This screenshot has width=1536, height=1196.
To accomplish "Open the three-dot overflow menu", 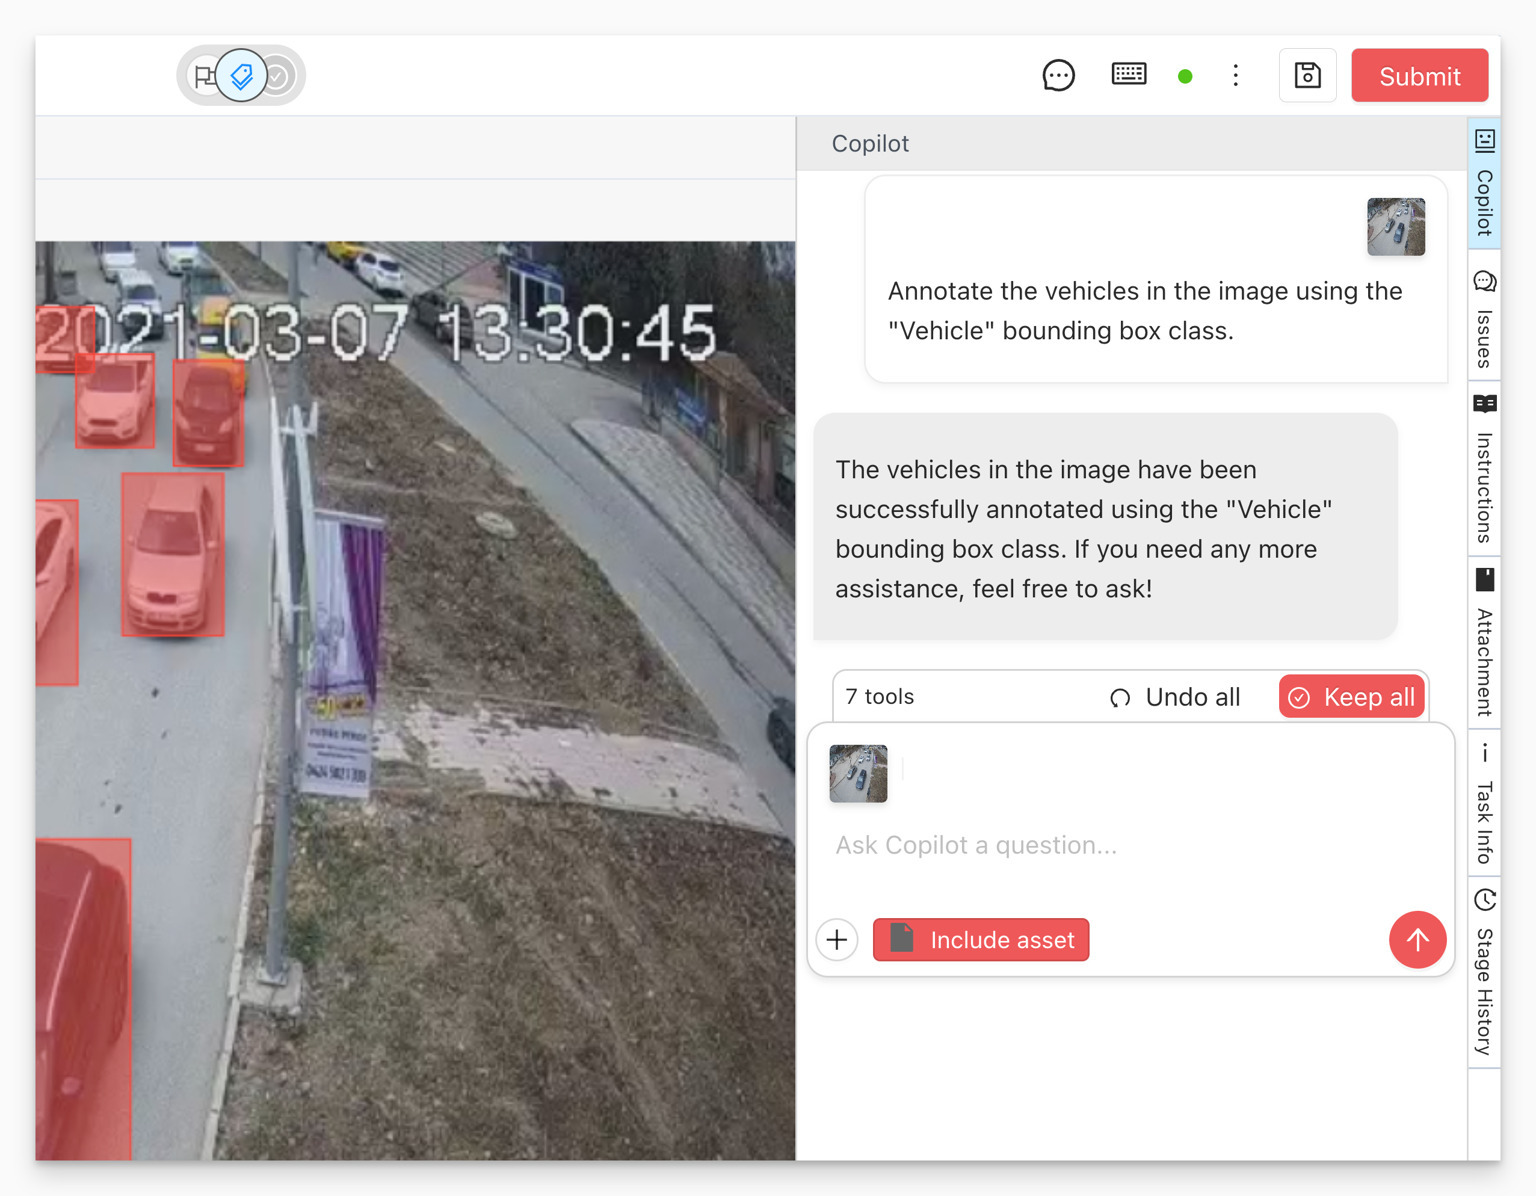I will click(1236, 75).
